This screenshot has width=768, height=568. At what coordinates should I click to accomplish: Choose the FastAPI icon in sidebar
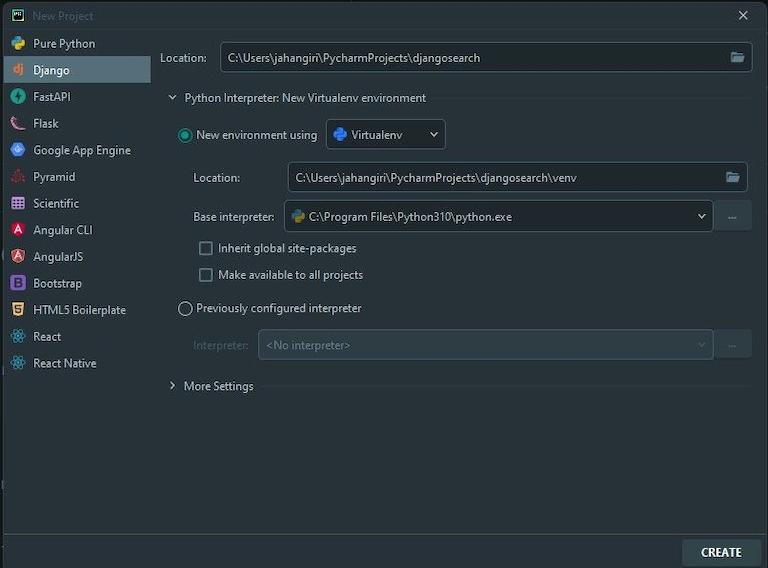click(x=18, y=97)
